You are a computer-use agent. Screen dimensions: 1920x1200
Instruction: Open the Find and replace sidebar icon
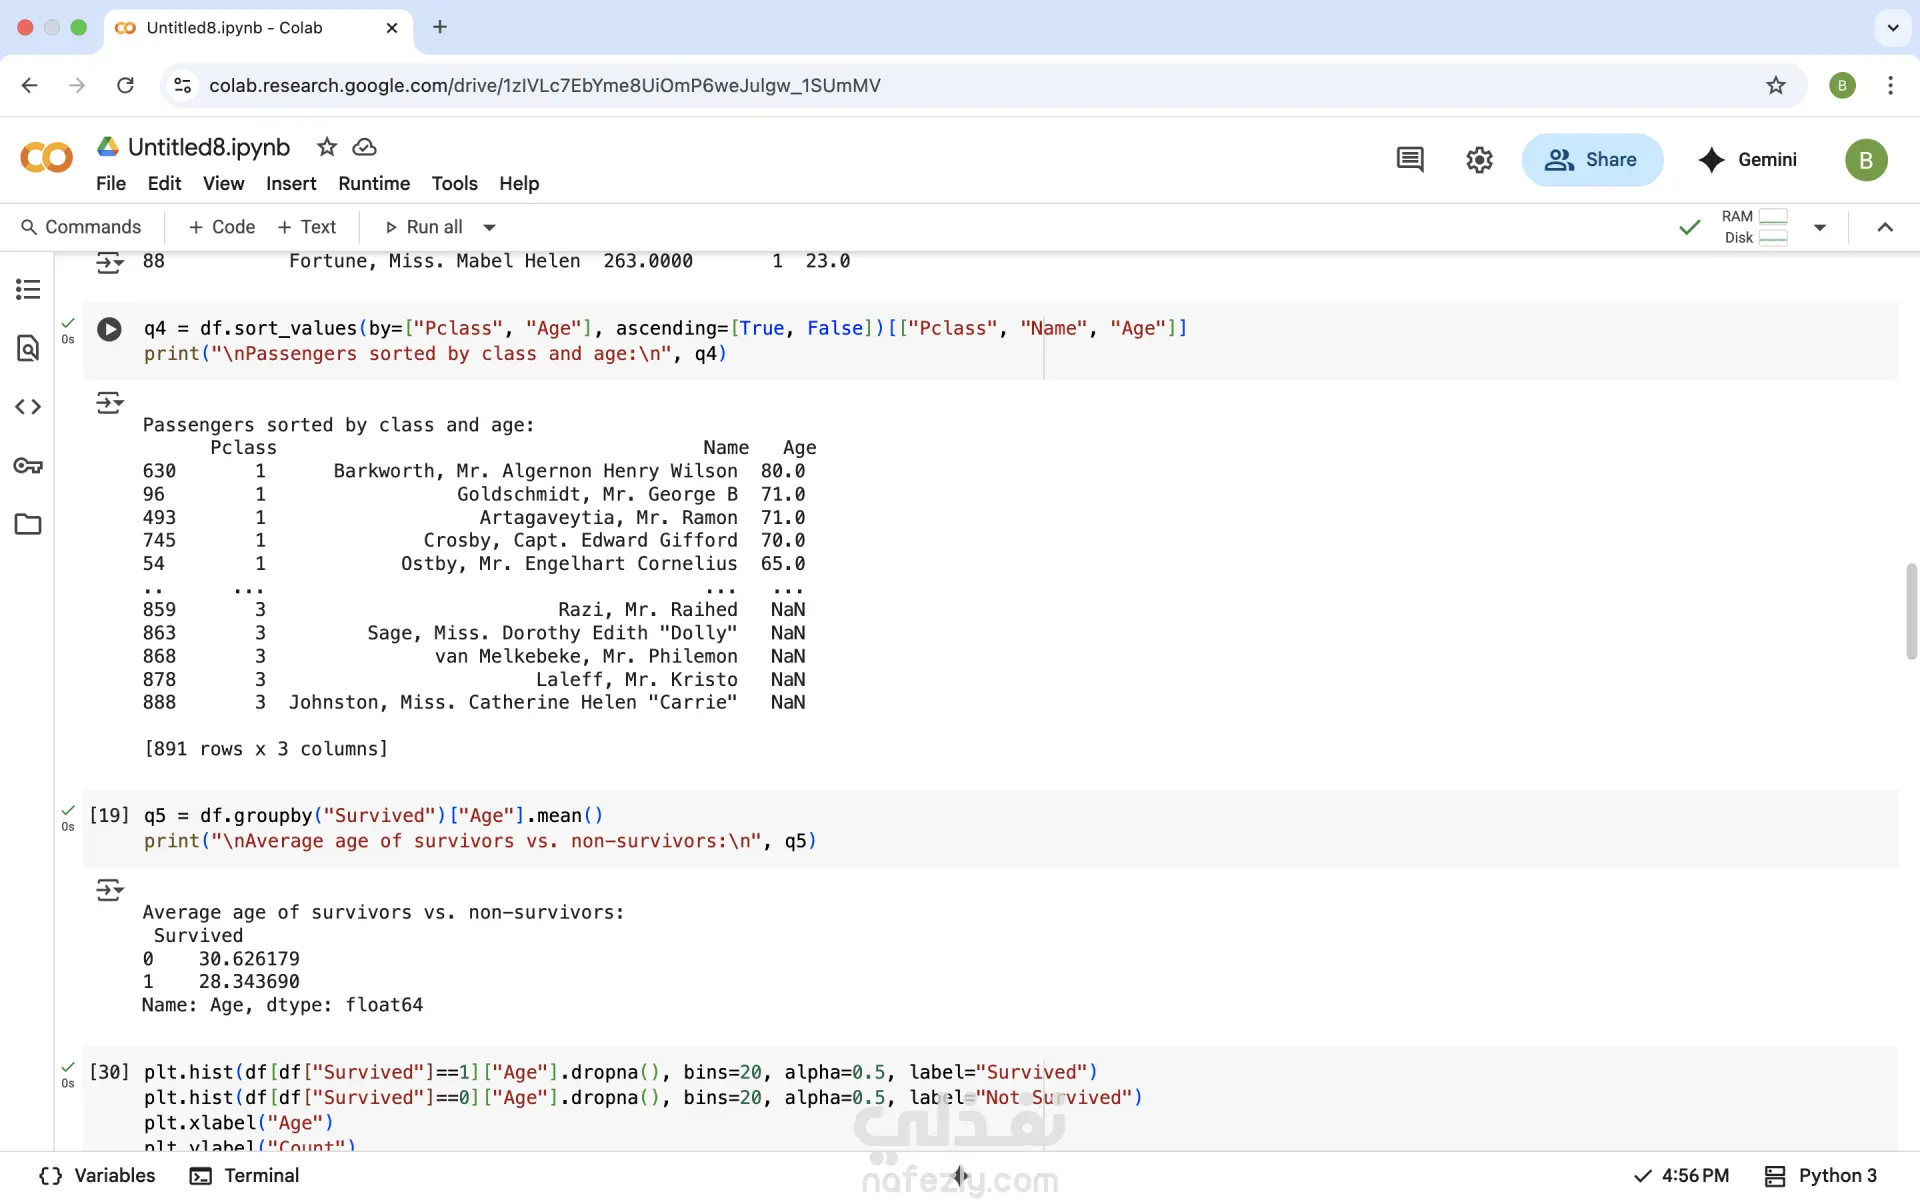click(28, 348)
